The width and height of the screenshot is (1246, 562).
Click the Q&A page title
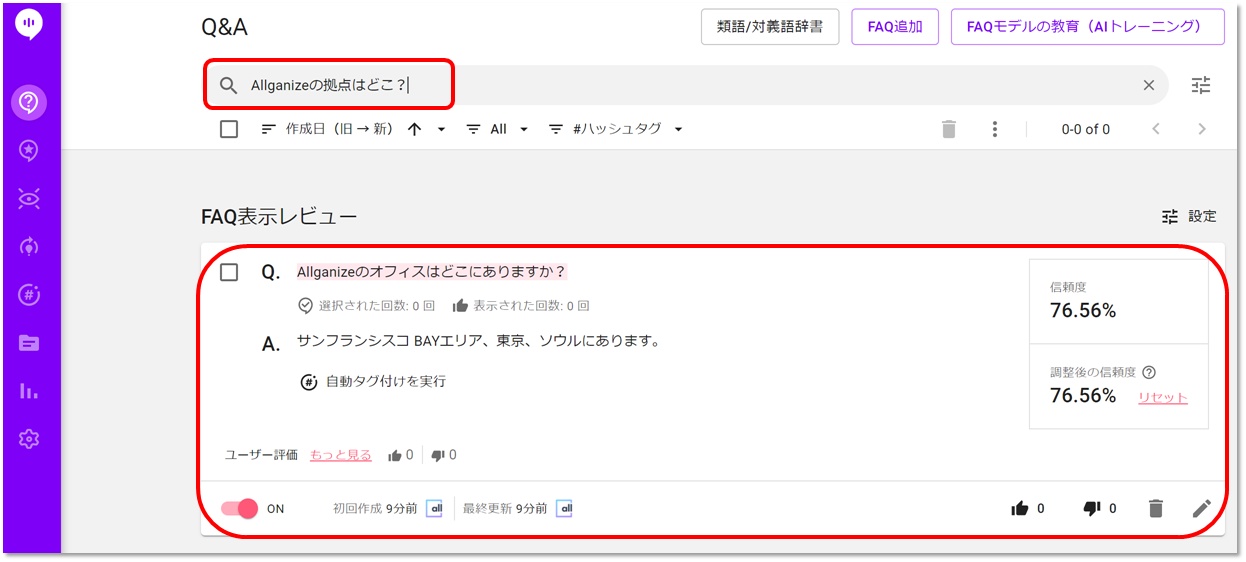(x=224, y=27)
